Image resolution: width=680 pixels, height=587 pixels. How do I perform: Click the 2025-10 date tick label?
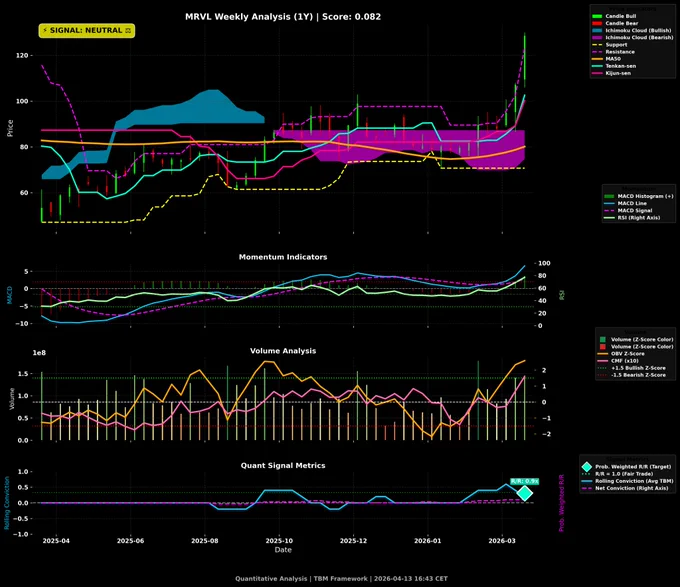click(x=279, y=541)
